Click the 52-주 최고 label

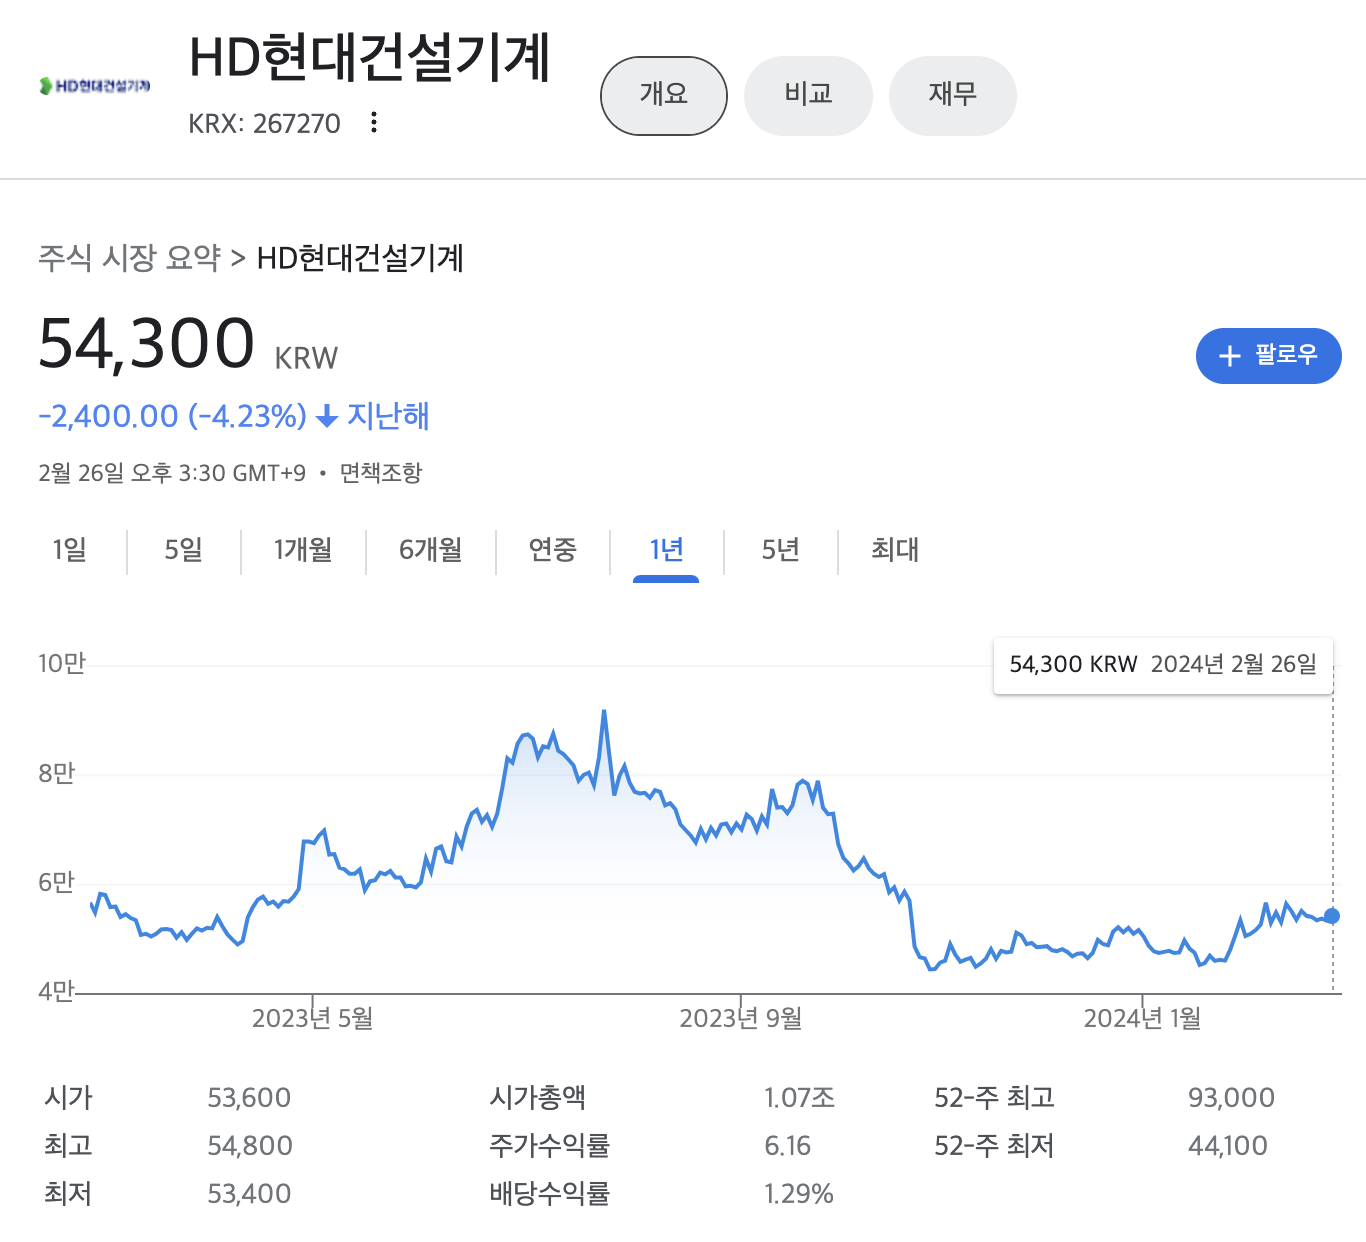995,1098
